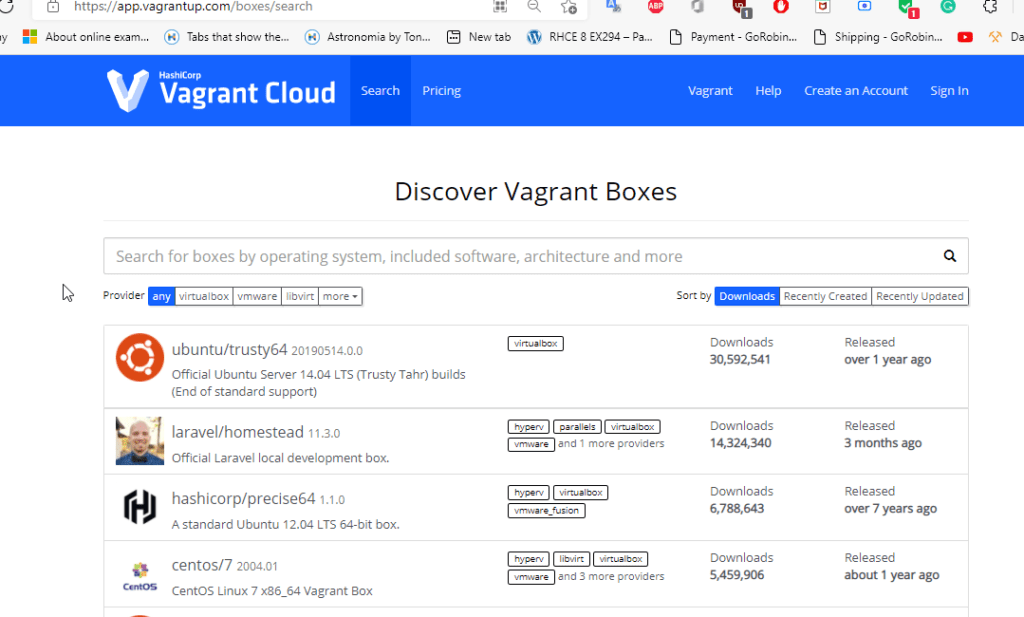Select the 'any' provider filter
Image resolution: width=1024 pixels, height=617 pixels.
[x=161, y=296]
